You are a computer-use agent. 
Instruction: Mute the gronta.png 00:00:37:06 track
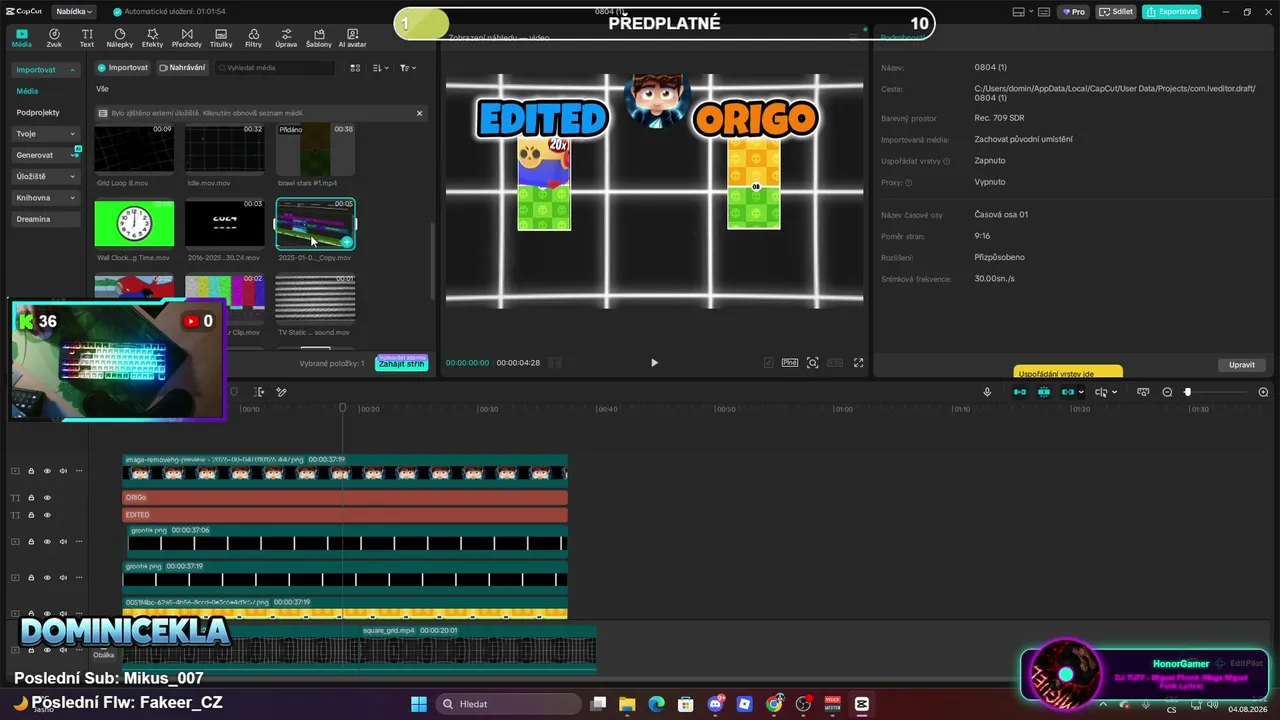click(x=63, y=541)
